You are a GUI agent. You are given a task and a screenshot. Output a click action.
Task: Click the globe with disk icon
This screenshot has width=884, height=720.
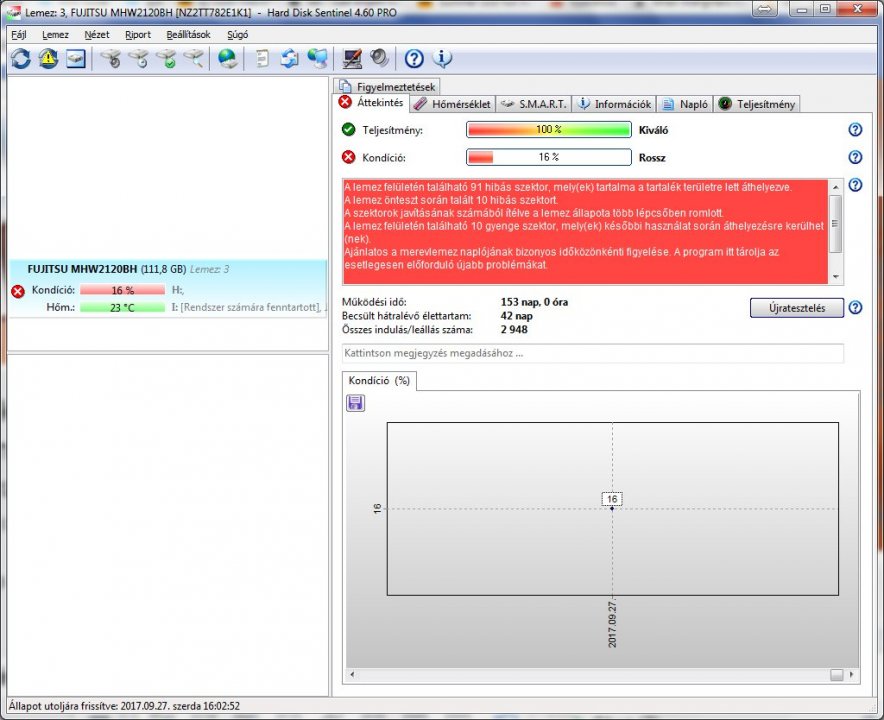pyautogui.click(x=228, y=59)
